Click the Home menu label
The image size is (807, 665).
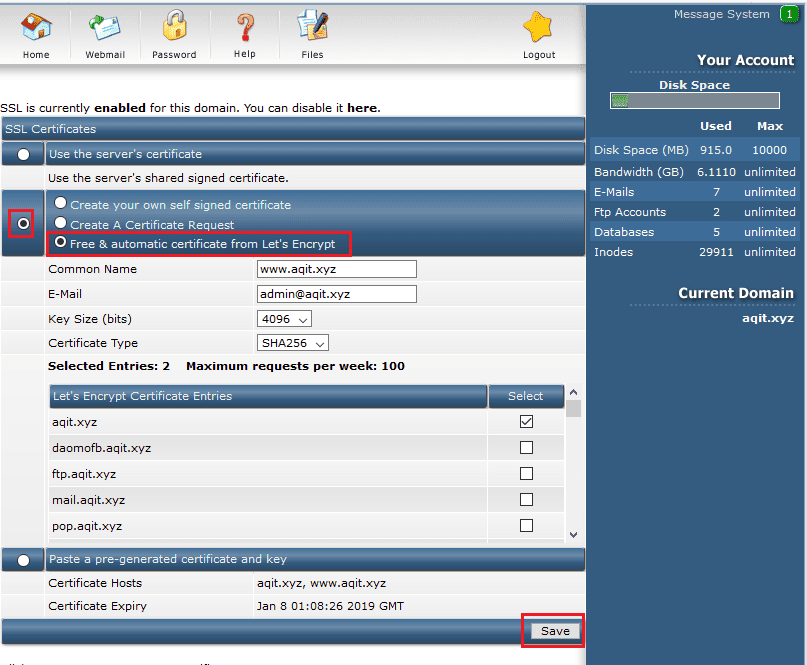point(36,55)
